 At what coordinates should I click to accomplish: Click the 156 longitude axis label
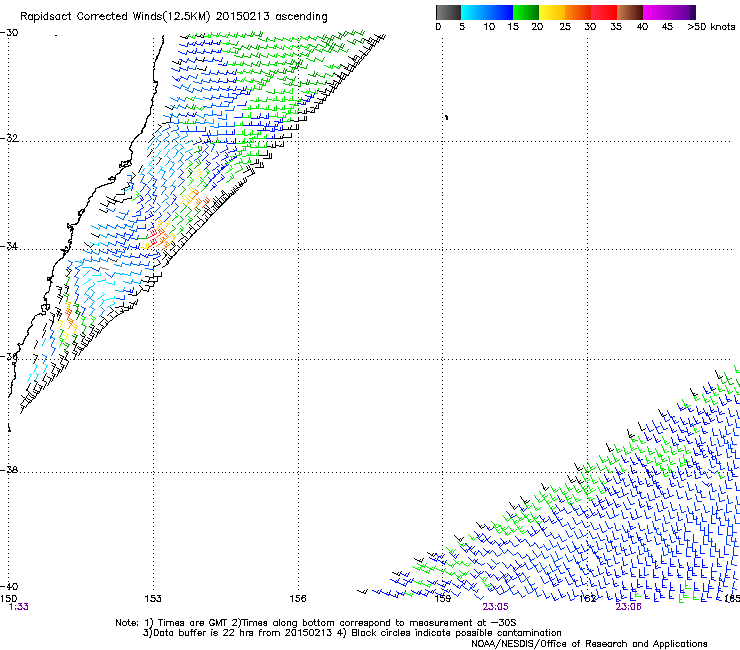[x=298, y=599]
